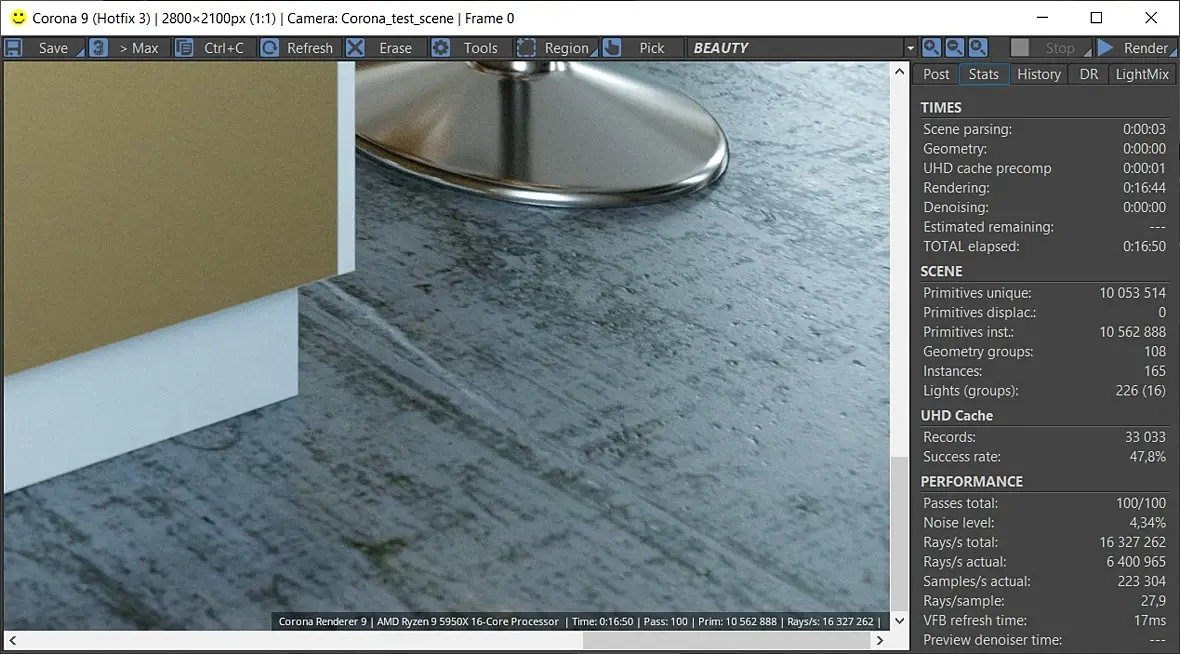Expand the Save options arrow

pyautogui.click(x=81, y=53)
